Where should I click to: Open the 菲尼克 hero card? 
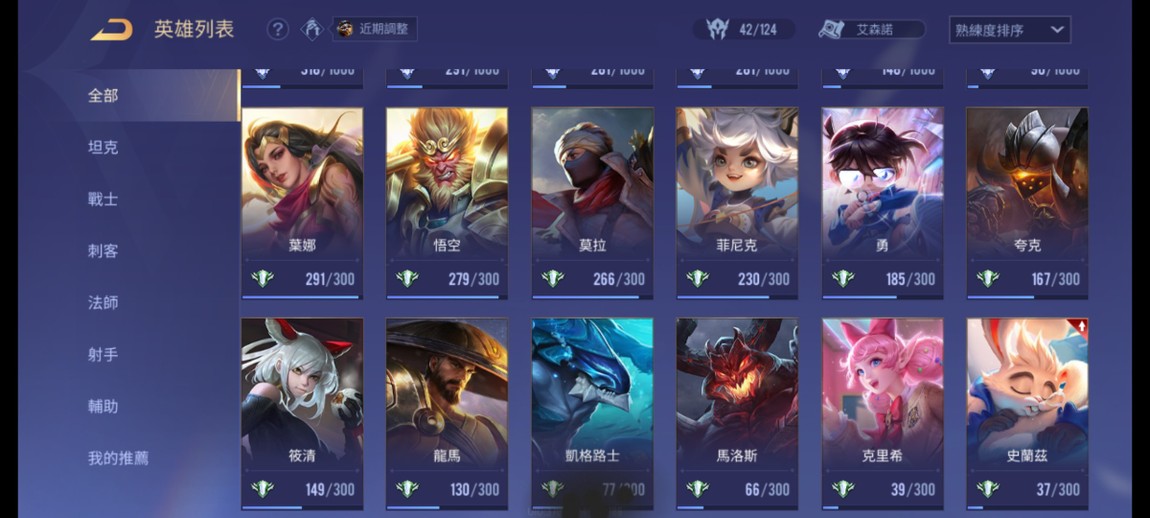click(x=737, y=203)
